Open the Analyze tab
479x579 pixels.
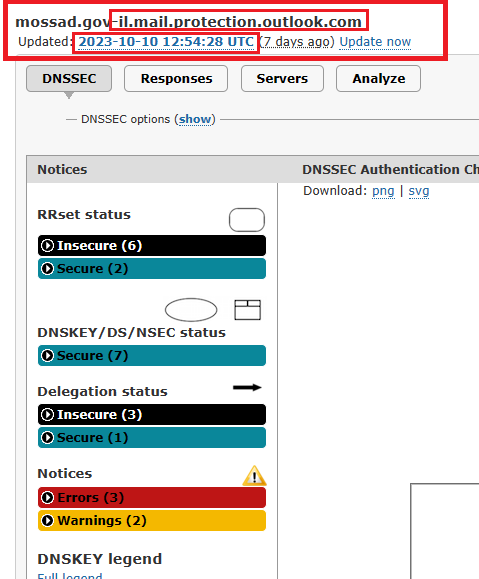[378, 79]
